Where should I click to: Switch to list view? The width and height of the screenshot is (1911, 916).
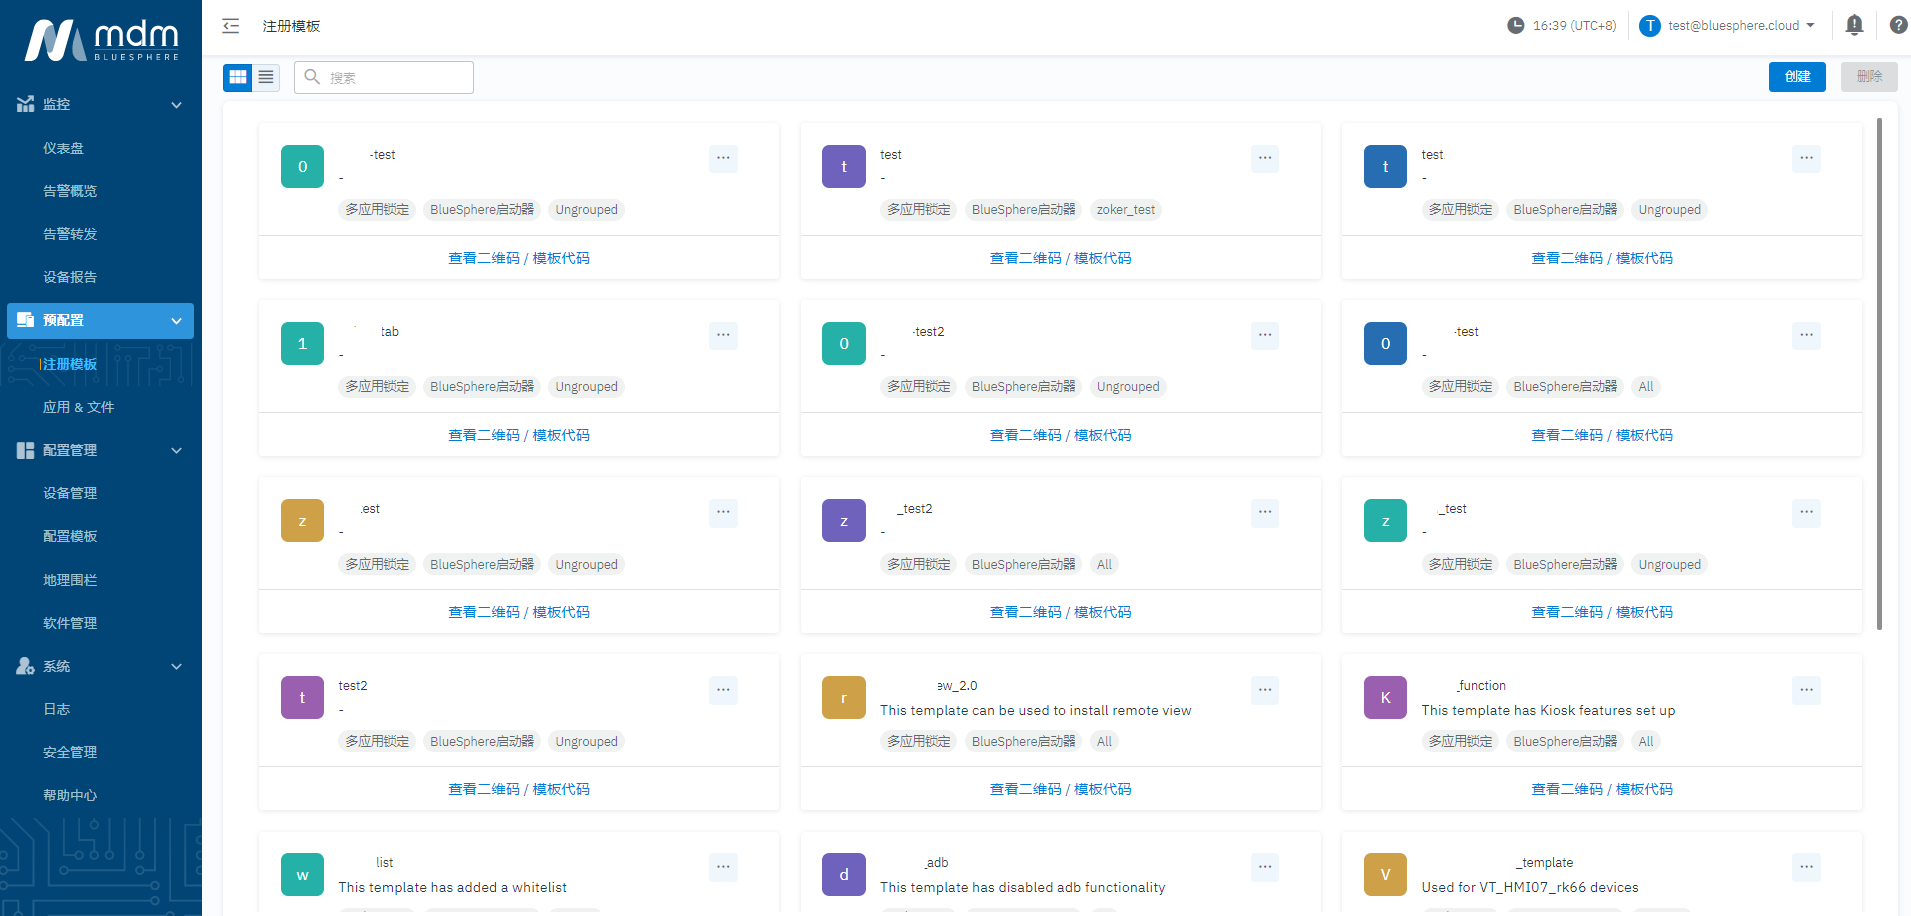click(x=266, y=77)
